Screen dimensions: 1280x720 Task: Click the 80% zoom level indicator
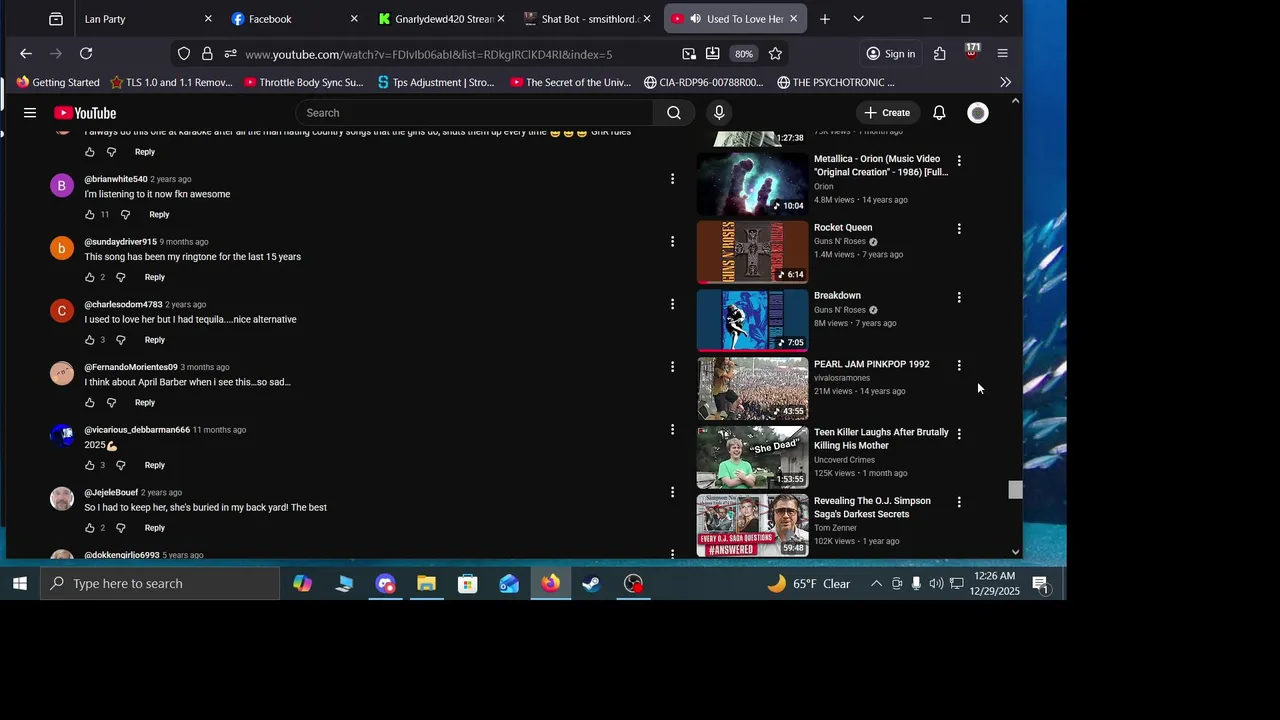743,54
